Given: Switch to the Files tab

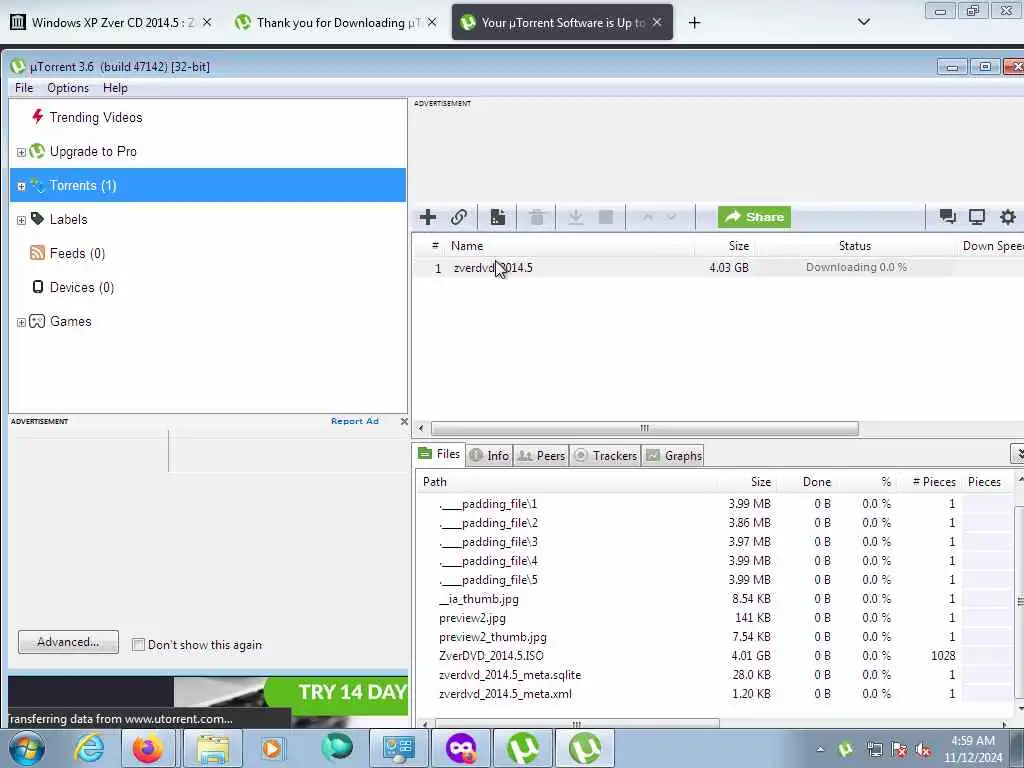Looking at the screenshot, I should 440,454.
